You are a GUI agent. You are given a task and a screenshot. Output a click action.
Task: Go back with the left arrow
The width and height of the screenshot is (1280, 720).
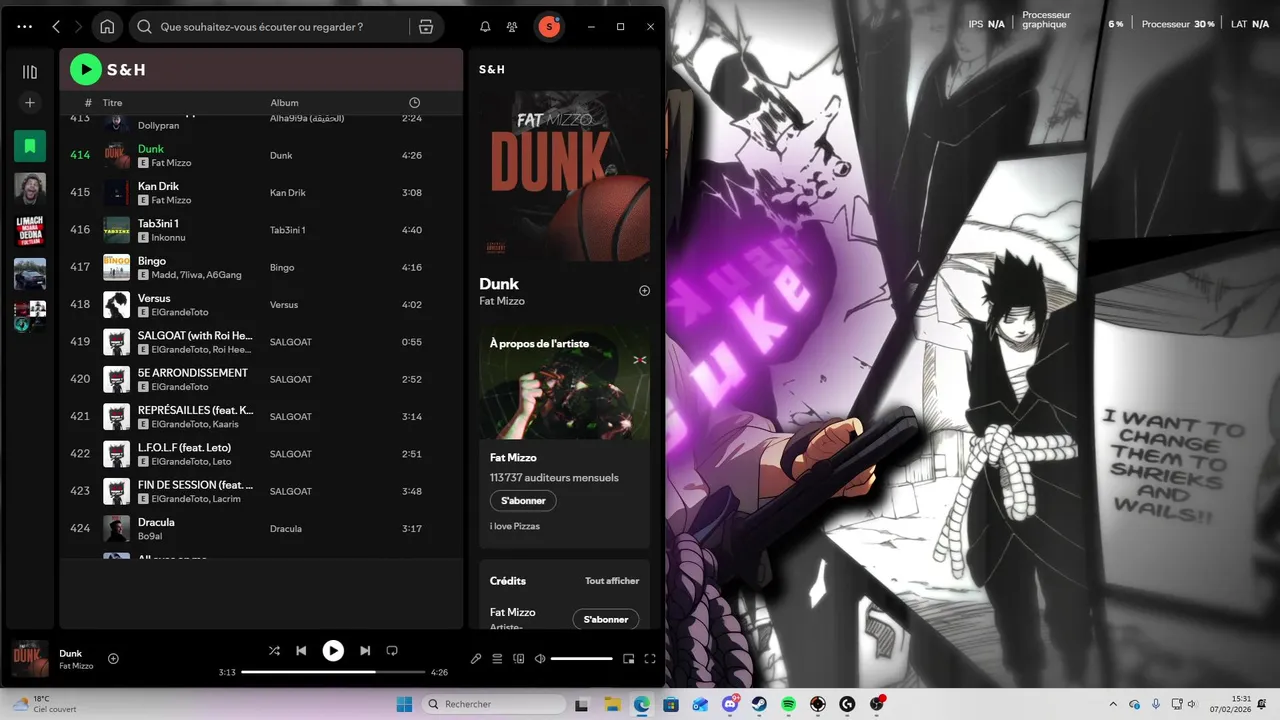point(56,27)
